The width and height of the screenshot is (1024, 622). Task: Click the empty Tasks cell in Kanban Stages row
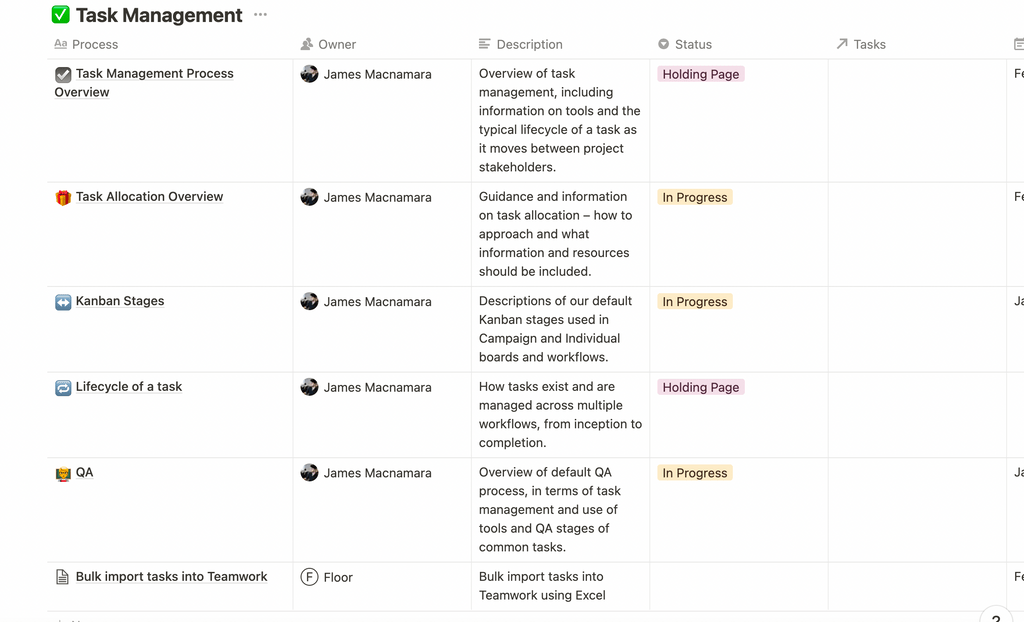tap(917, 329)
